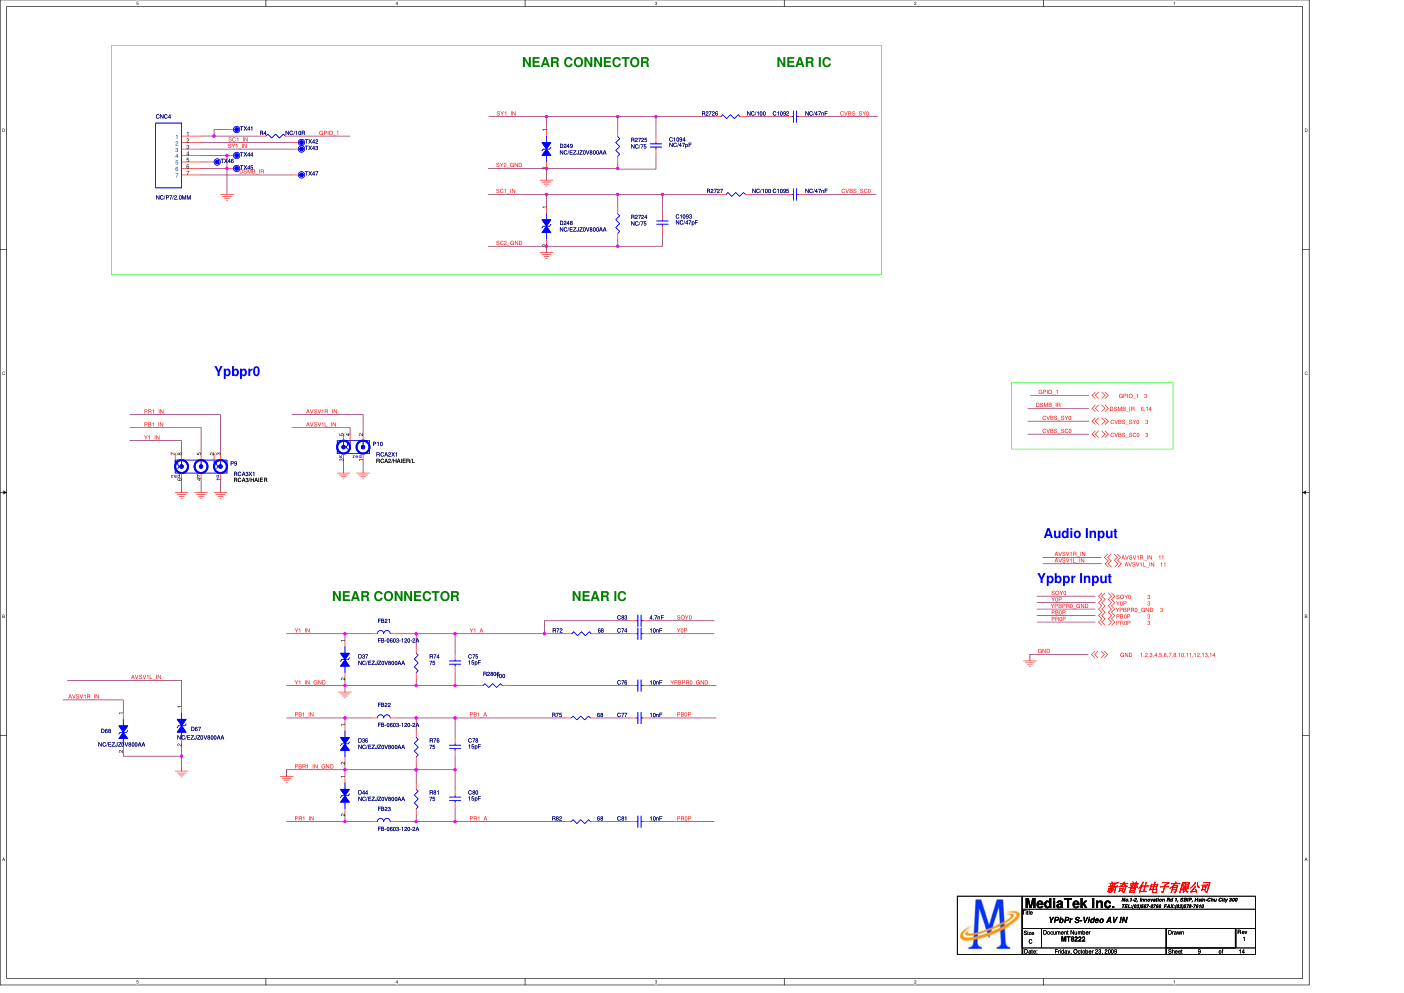Click the PB1_IN net label before FB22
Viewport: 1404px width, 993px height.
pos(305,715)
